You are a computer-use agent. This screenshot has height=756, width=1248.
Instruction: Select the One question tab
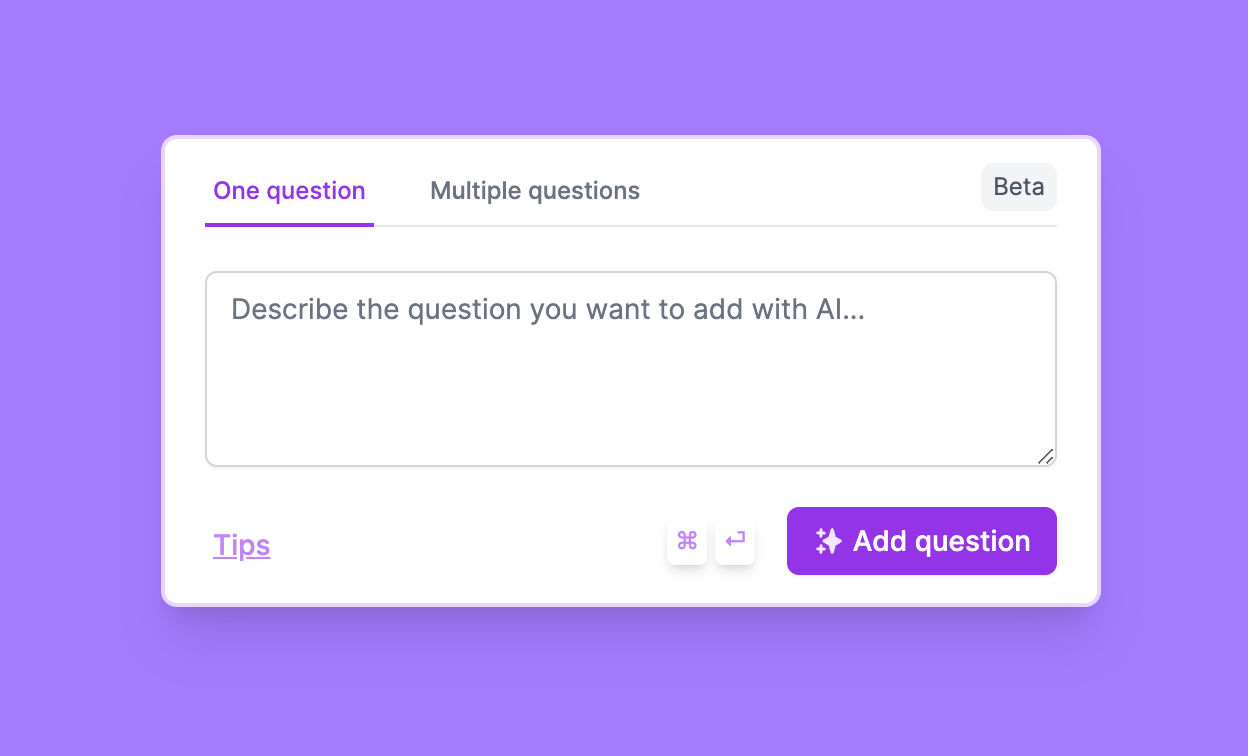pyautogui.click(x=288, y=190)
